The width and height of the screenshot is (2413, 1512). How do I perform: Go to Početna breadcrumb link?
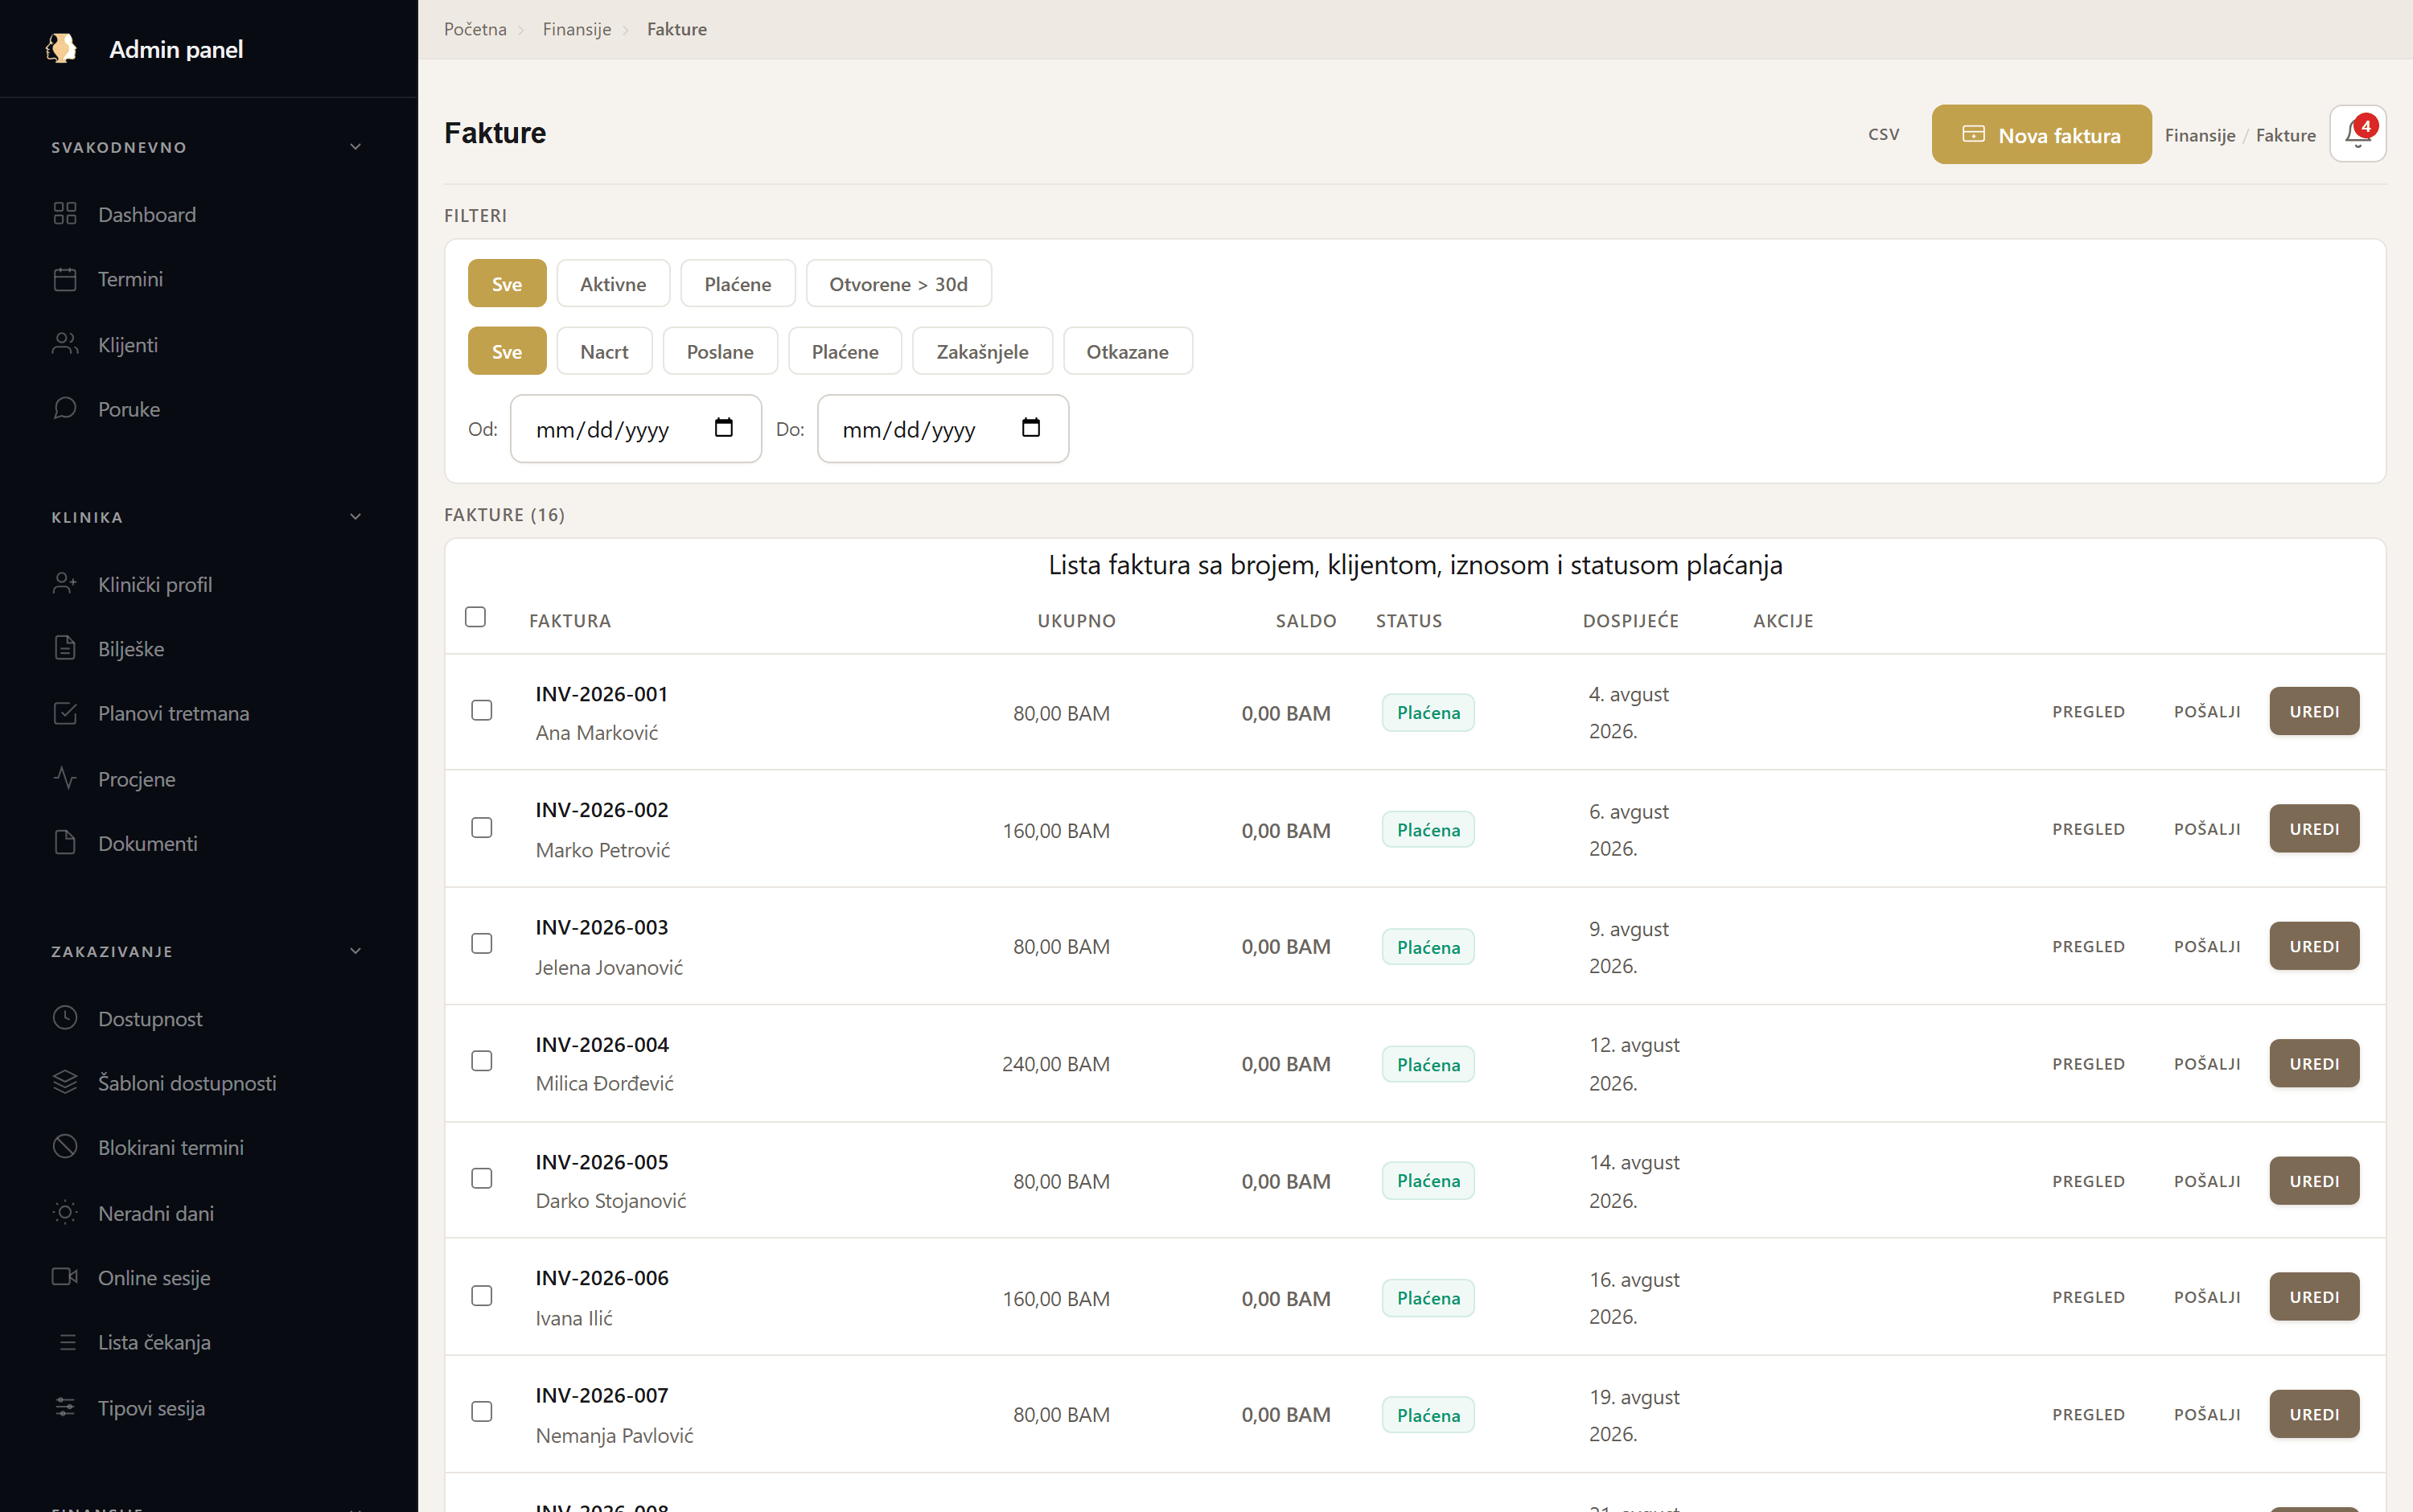(475, 29)
